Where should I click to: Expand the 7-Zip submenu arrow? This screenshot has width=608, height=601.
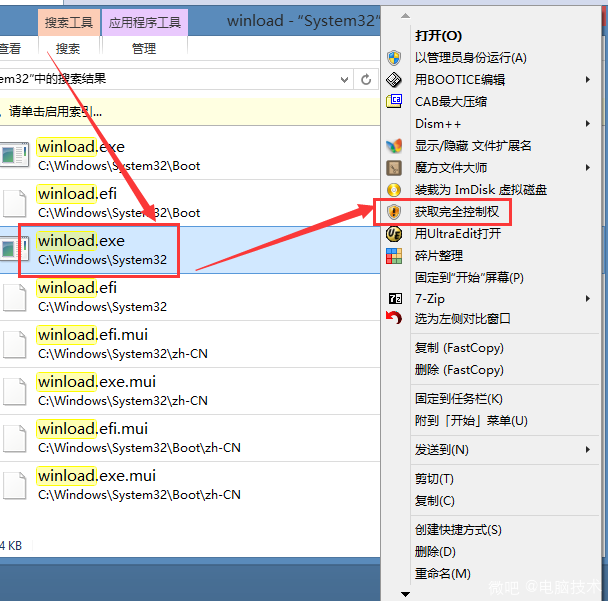pos(588,299)
